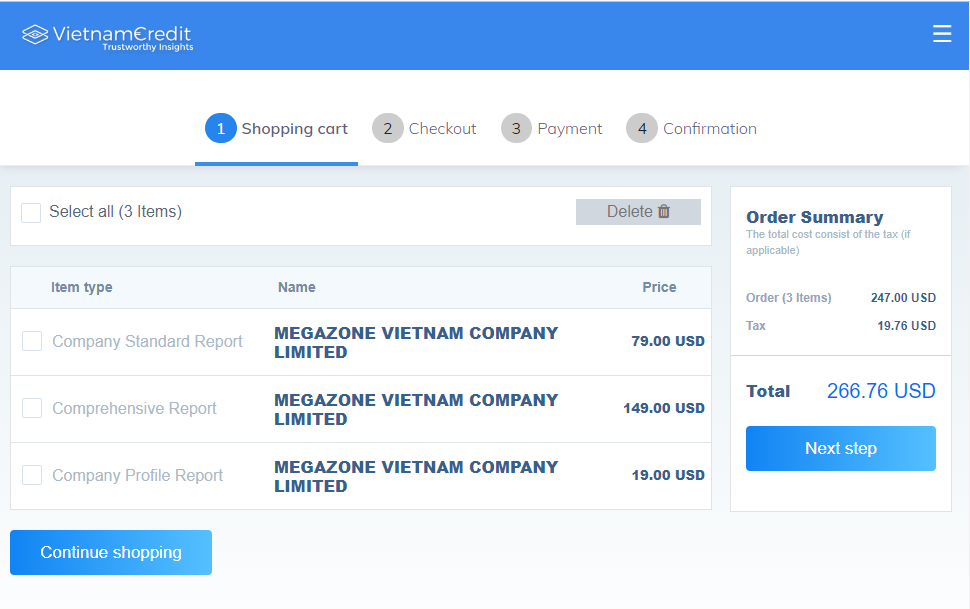
Task: Click the Tax label in Order Summary
Action: [755, 326]
